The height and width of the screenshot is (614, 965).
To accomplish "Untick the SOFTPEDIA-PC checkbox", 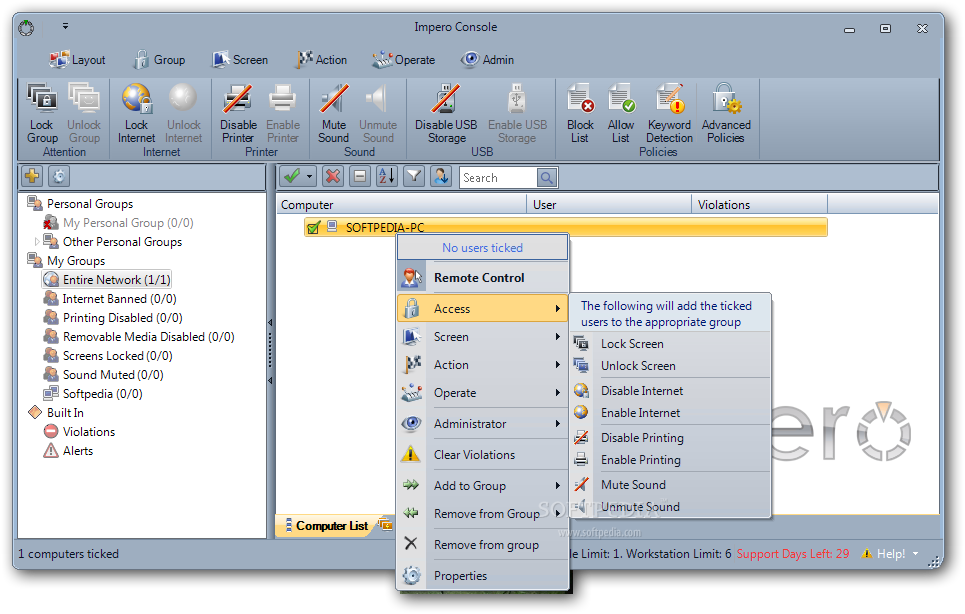I will [x=313, y=228].
